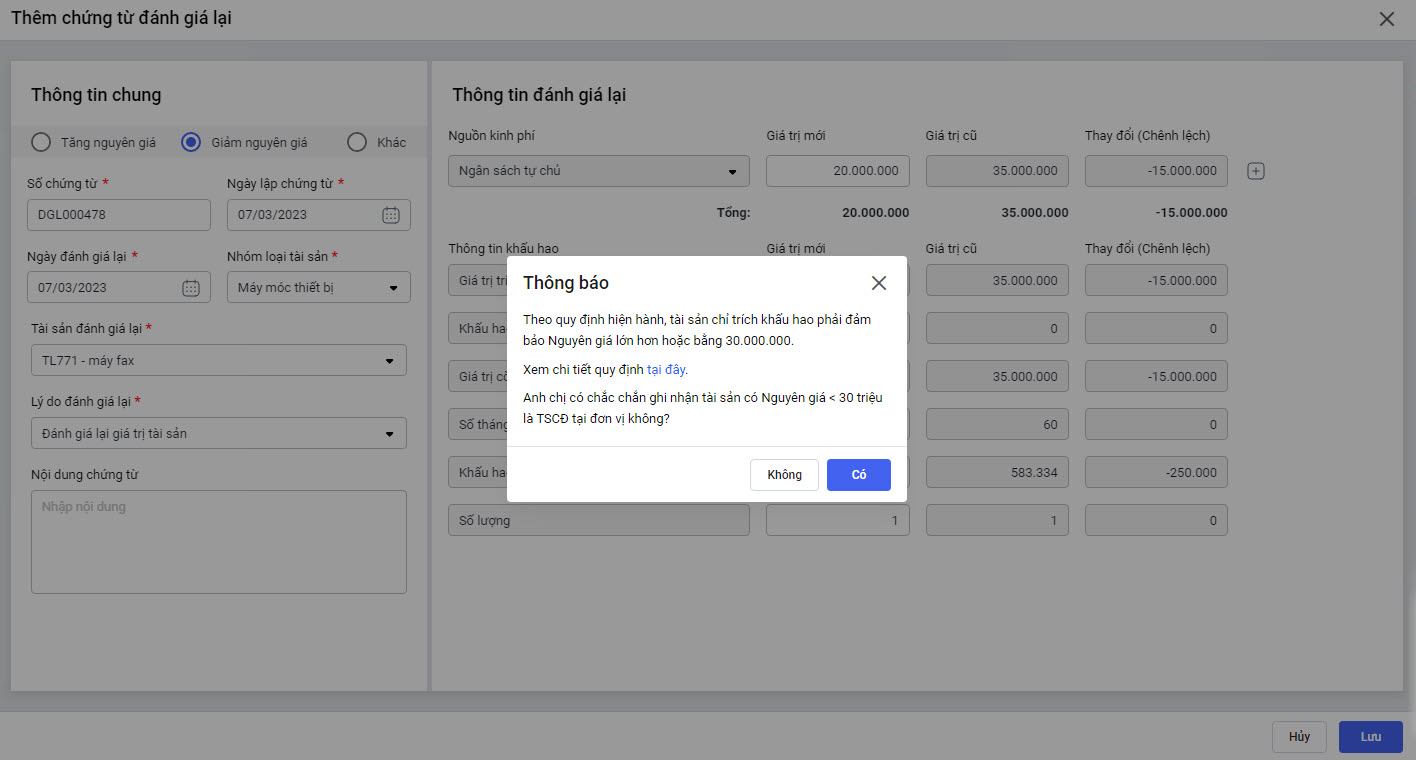1416x760 pixels.
Task: Select Khác radio option
Action: 357,142
